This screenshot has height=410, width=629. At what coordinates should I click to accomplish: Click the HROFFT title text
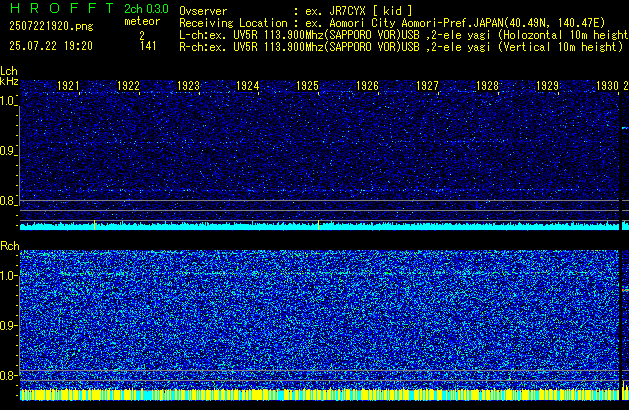(62, 8)
